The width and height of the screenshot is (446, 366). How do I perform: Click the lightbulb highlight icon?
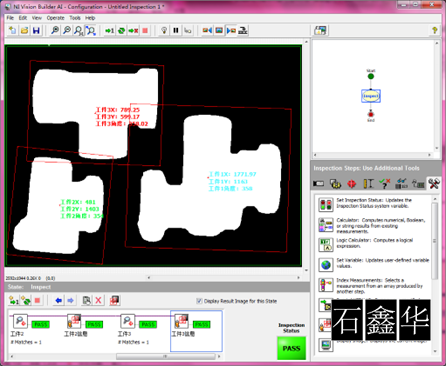pyautogui.click(x=164, y=31)
